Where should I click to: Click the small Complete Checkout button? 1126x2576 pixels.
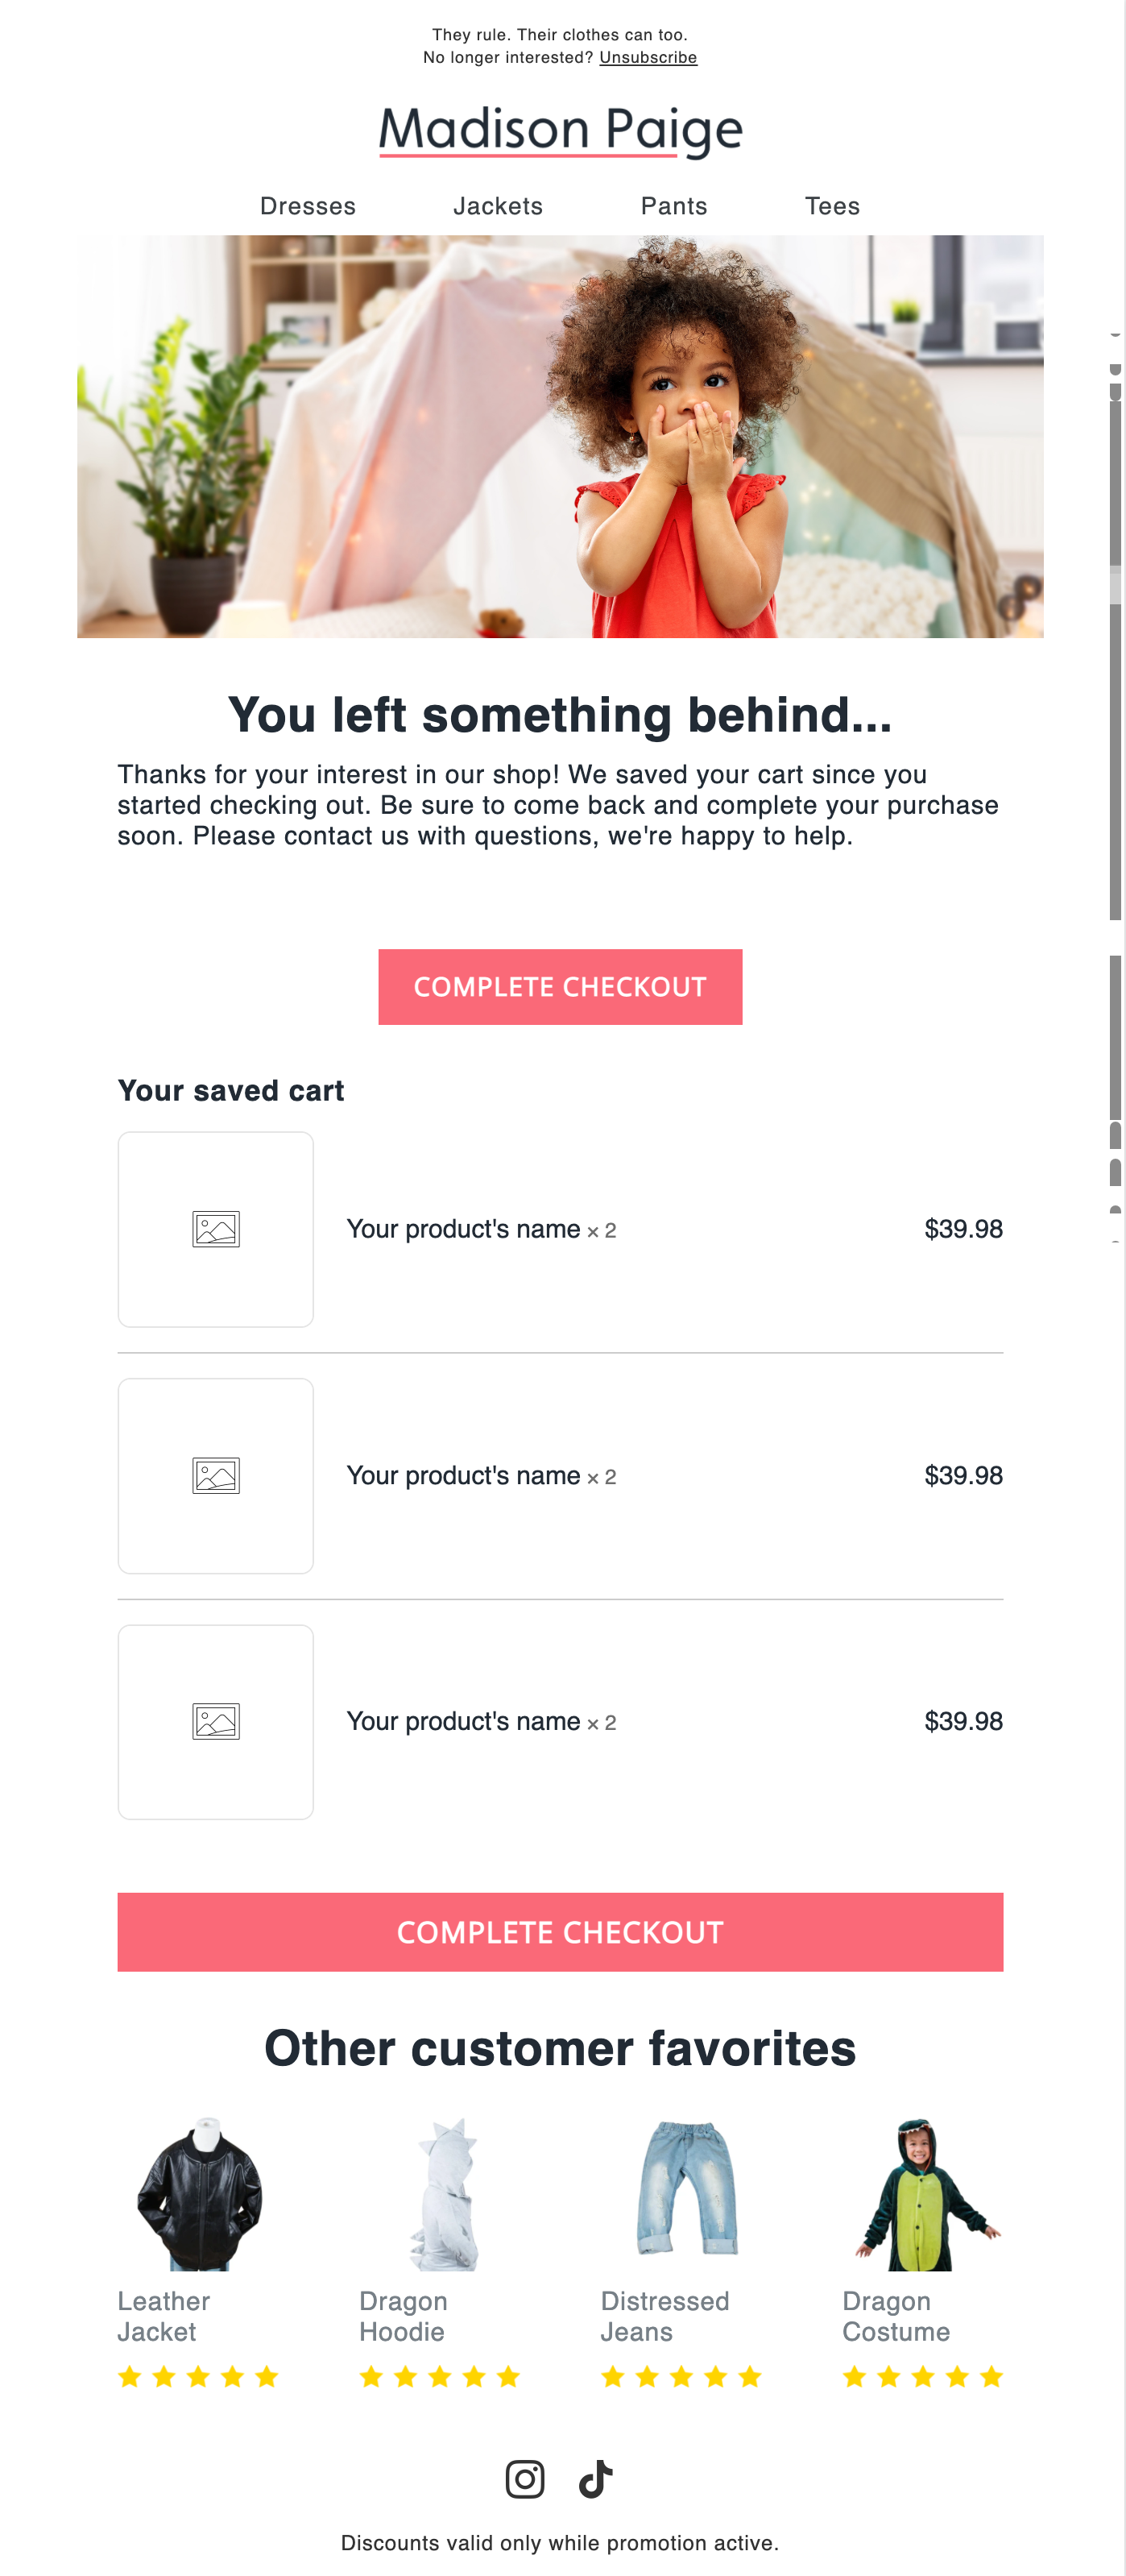tap(560, 987)
